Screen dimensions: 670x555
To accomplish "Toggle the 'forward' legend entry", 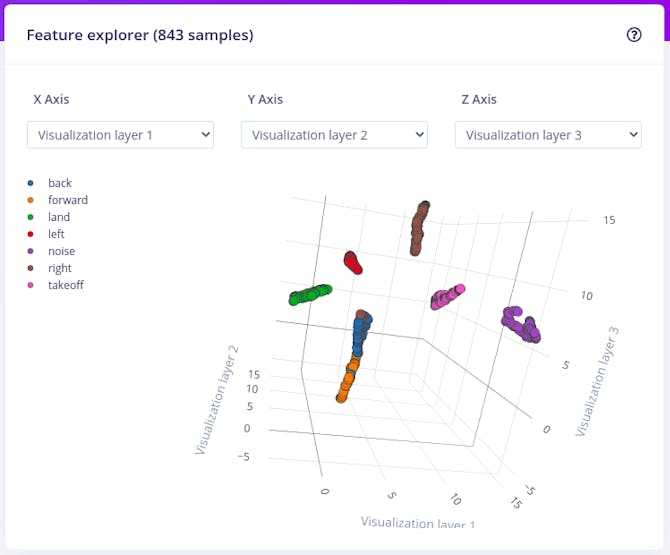I will tap(68, 200).
